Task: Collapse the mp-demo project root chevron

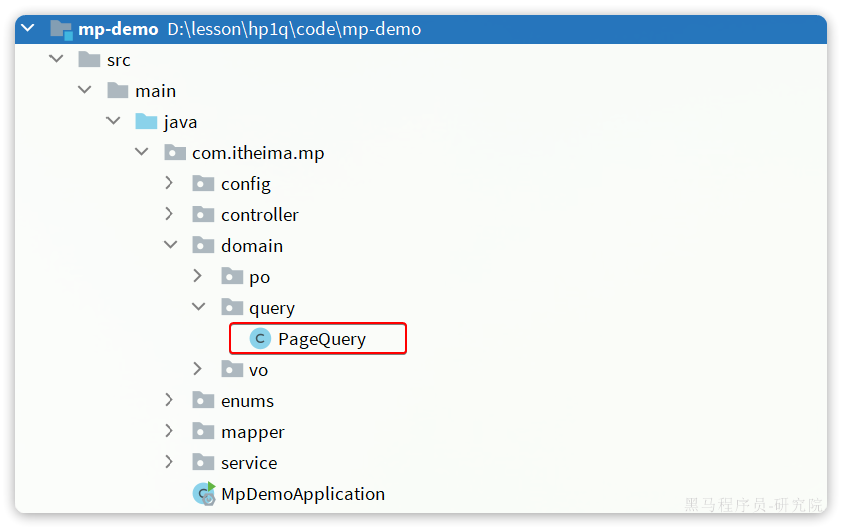Action: pyautogui.click(x=28, y=27)
